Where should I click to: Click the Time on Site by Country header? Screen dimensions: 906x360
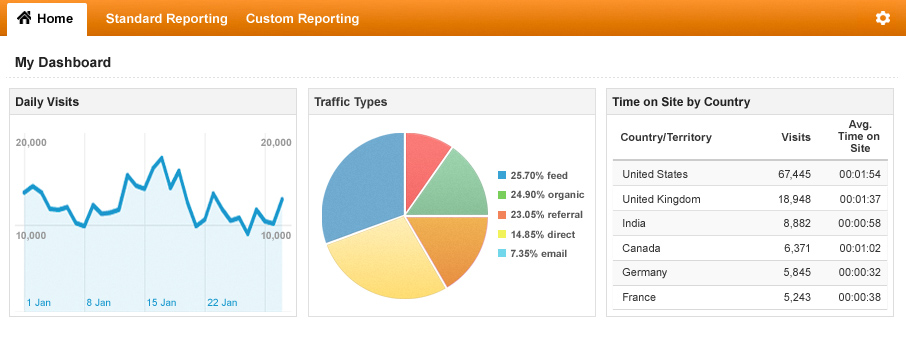pos(750,102)
